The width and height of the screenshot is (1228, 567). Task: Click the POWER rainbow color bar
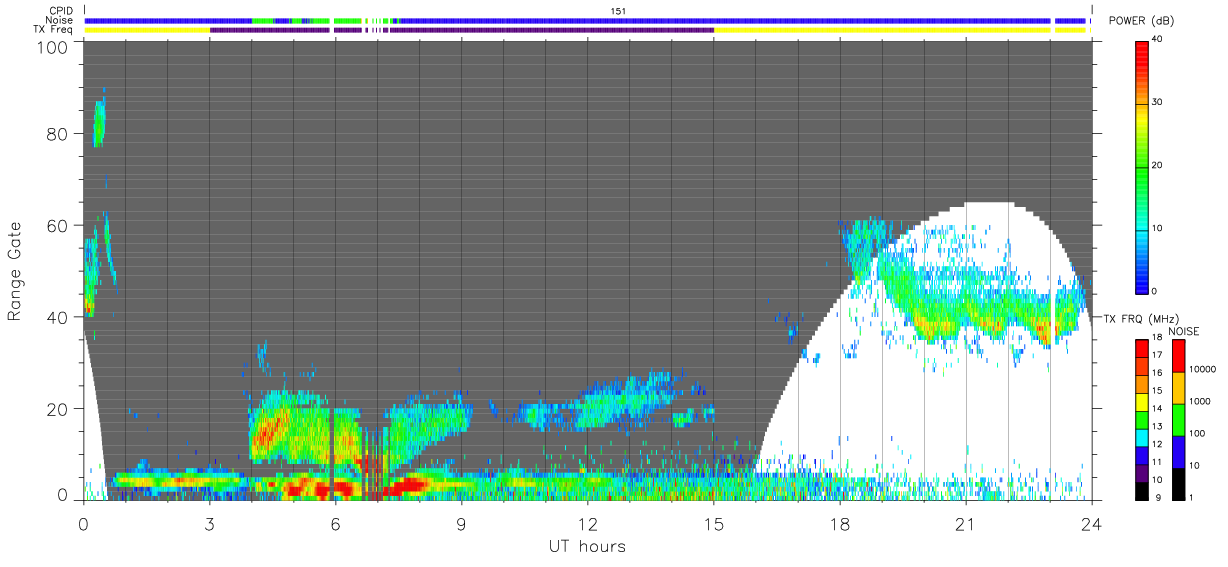click(x=1141, y=167)
